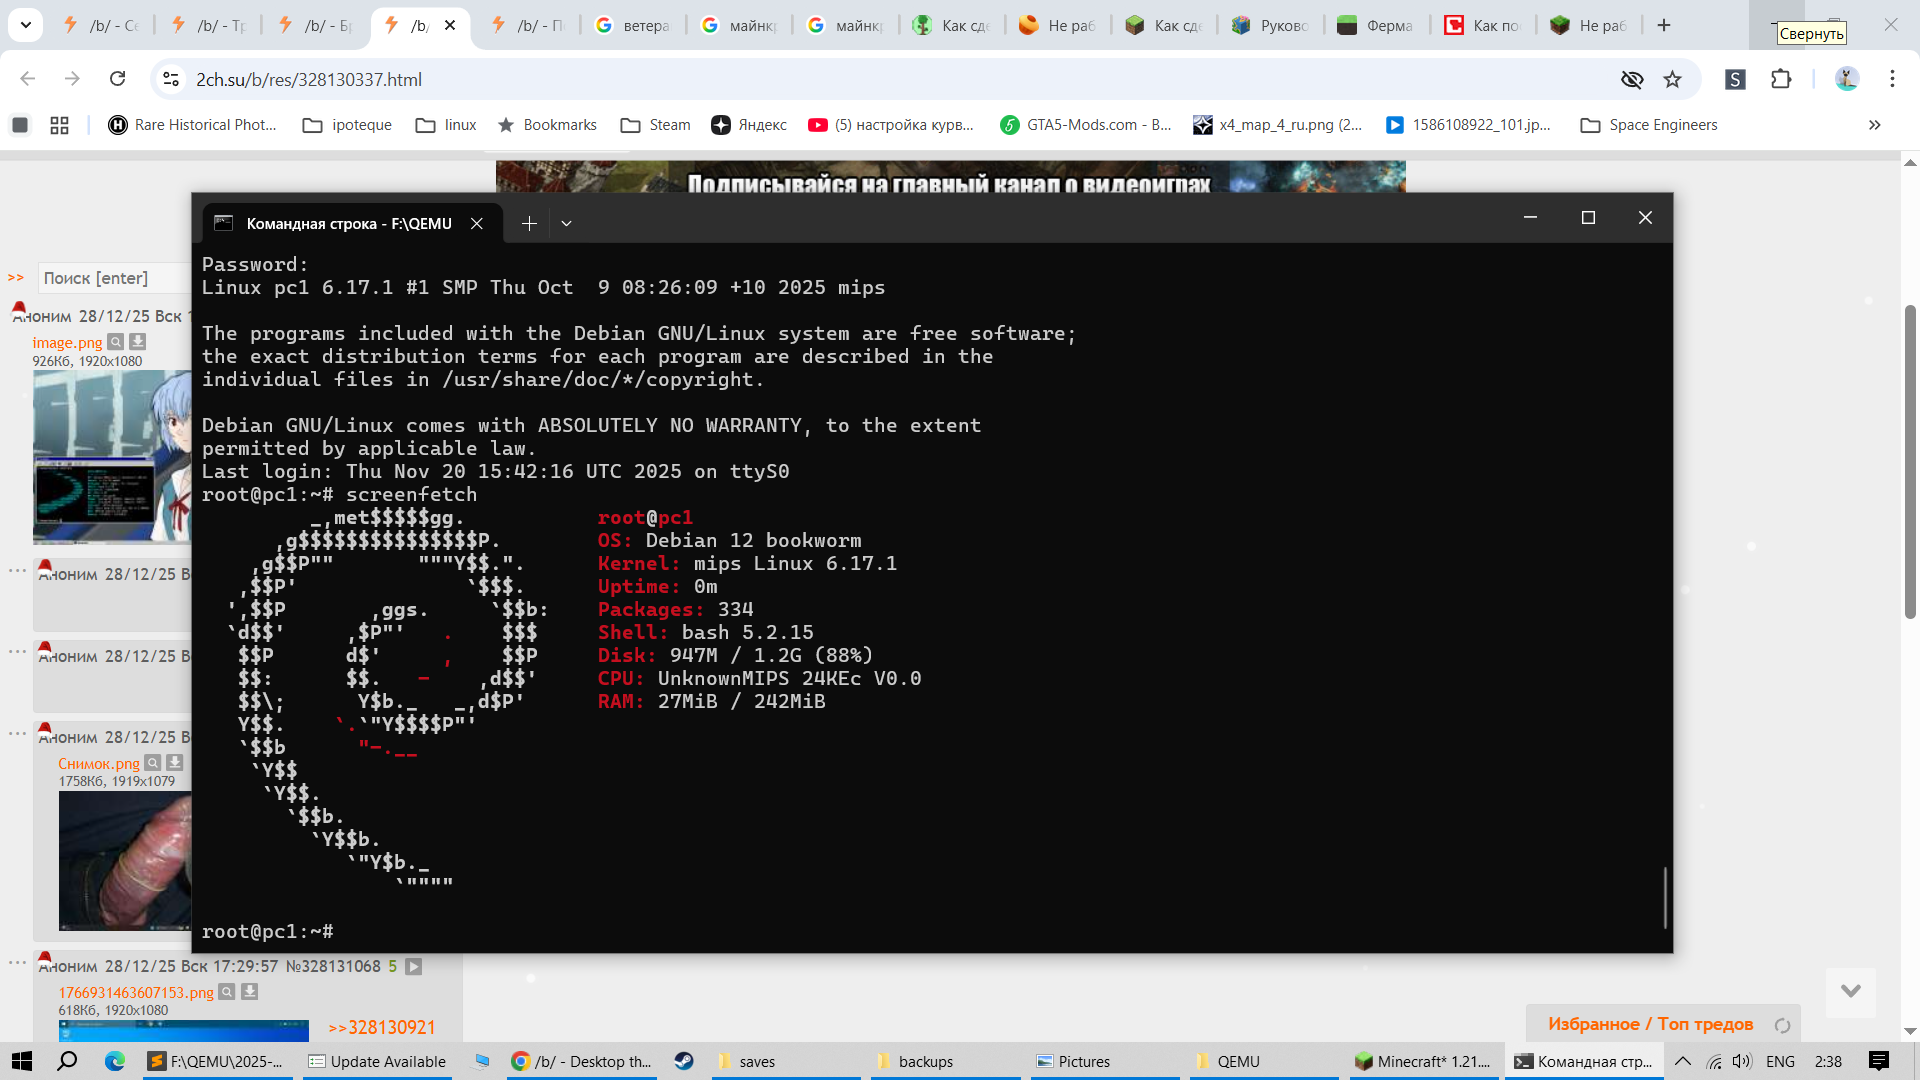
Task: Click the Microsoft Edge taskbar icon
Action: tap(115, 1061)
